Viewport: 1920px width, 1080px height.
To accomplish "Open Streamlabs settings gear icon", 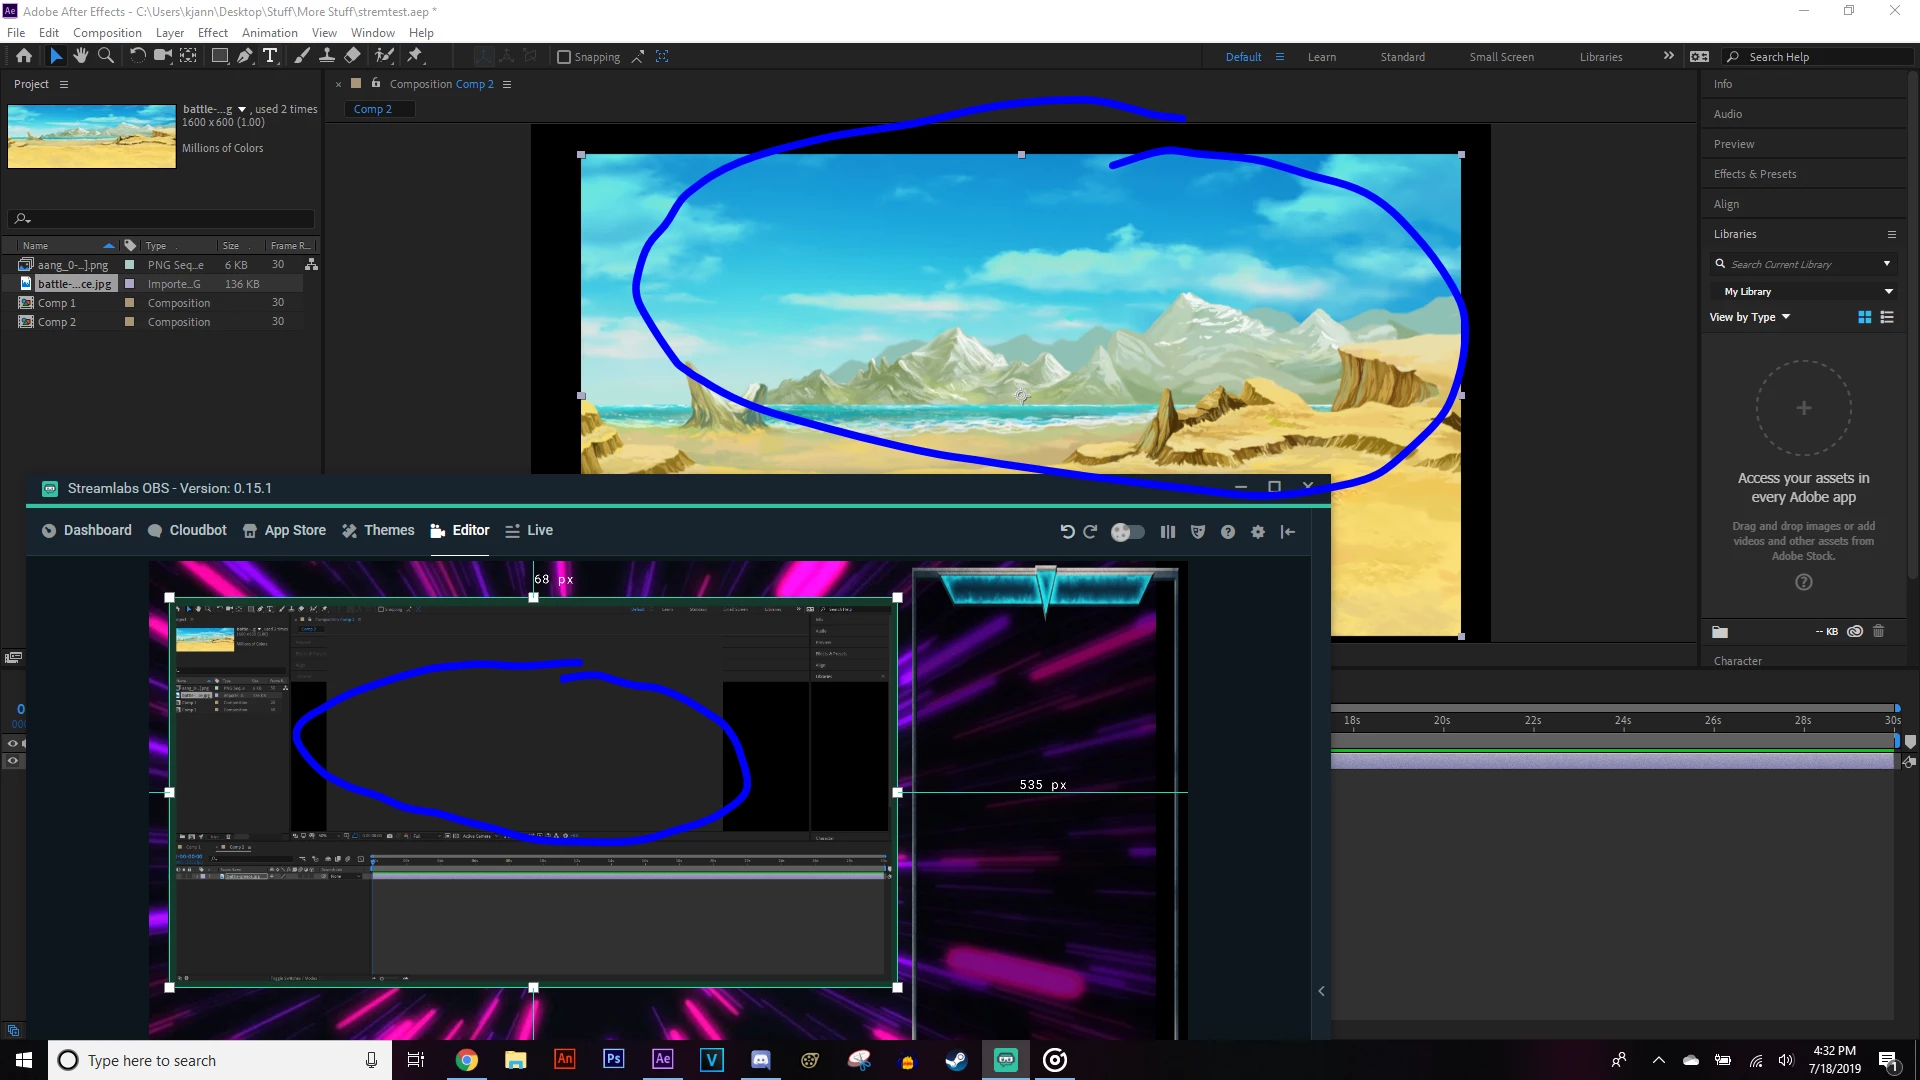I will coord(1258,532).
